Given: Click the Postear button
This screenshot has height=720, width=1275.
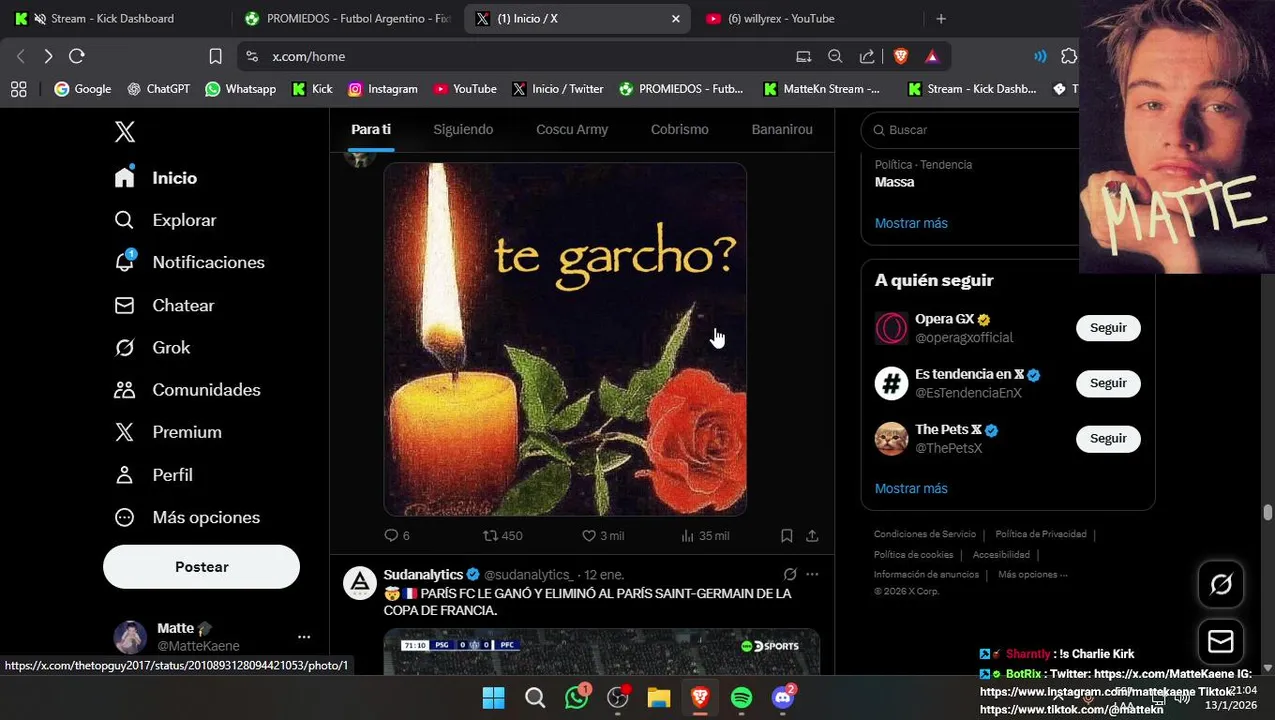Looking at the screenshot, I should [x=201, y=567].
